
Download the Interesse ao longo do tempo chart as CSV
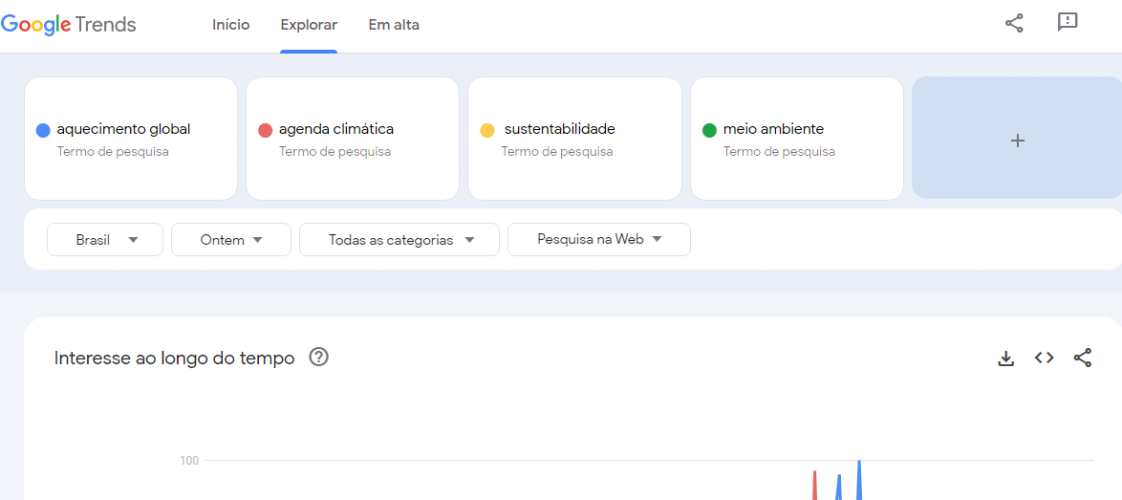1006,358
